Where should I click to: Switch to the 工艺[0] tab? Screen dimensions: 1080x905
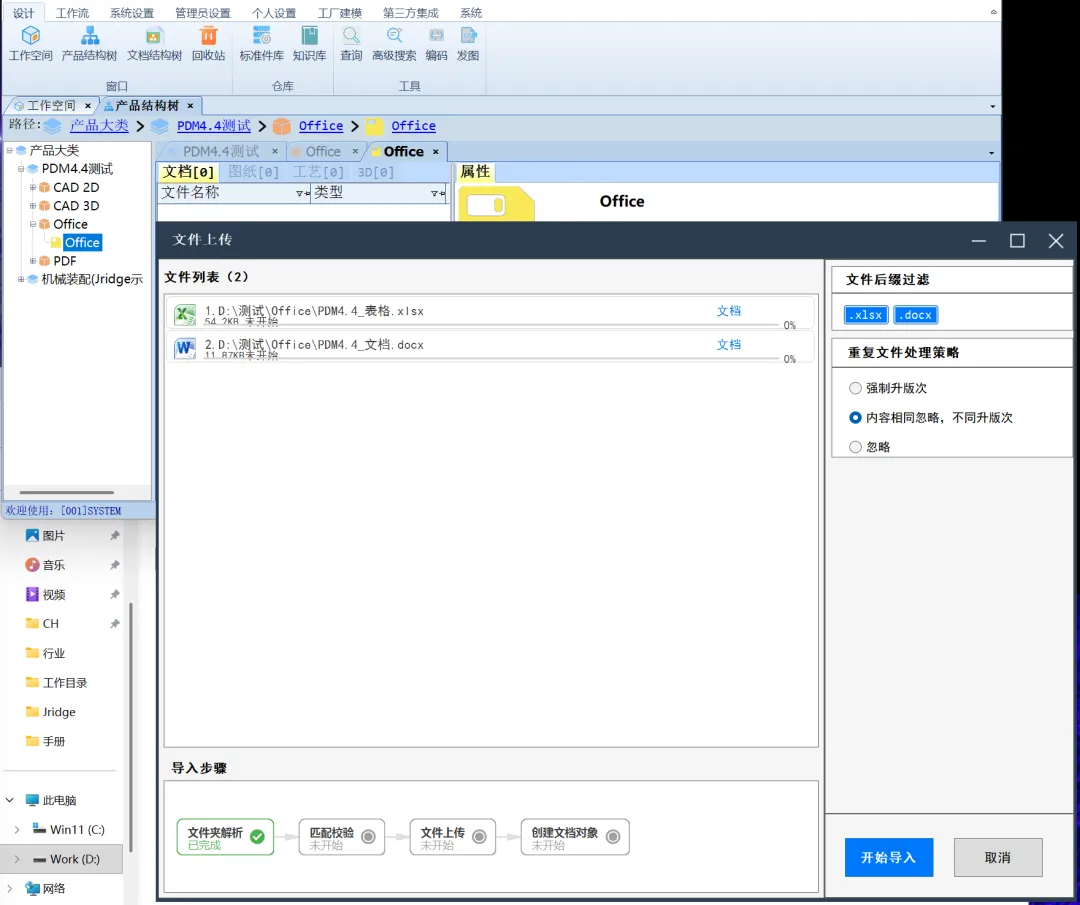click(318, 172)
